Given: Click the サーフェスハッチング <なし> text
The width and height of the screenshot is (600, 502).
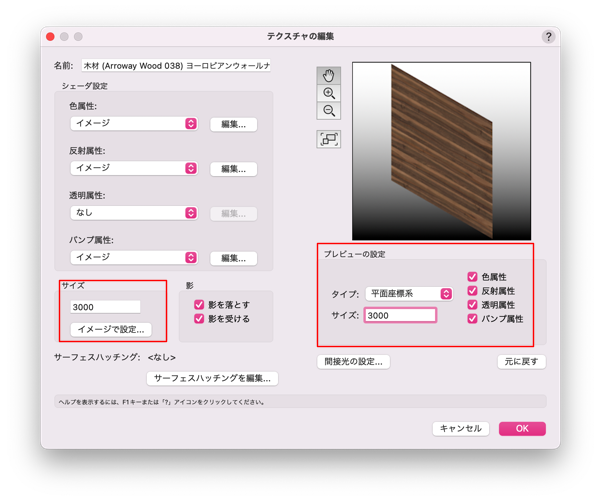Looking at the screenshot, I should point(115,357).
